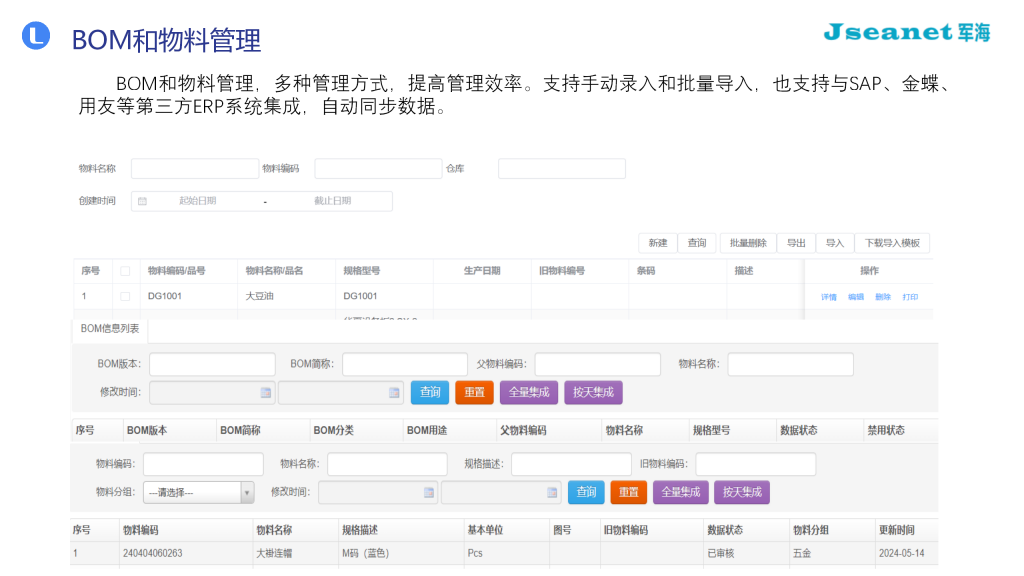Open the 修改时间 start date calendar in BOM filter
The width and height of the screenshot is (1024, 576).
pyautogui.click(x=265, y=392)
